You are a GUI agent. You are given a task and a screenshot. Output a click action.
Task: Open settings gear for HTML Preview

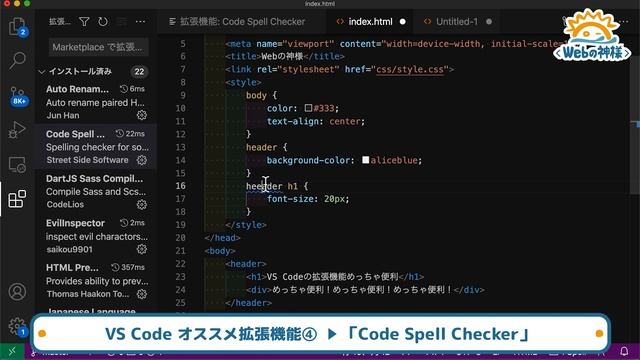click(x=142, y=294)
